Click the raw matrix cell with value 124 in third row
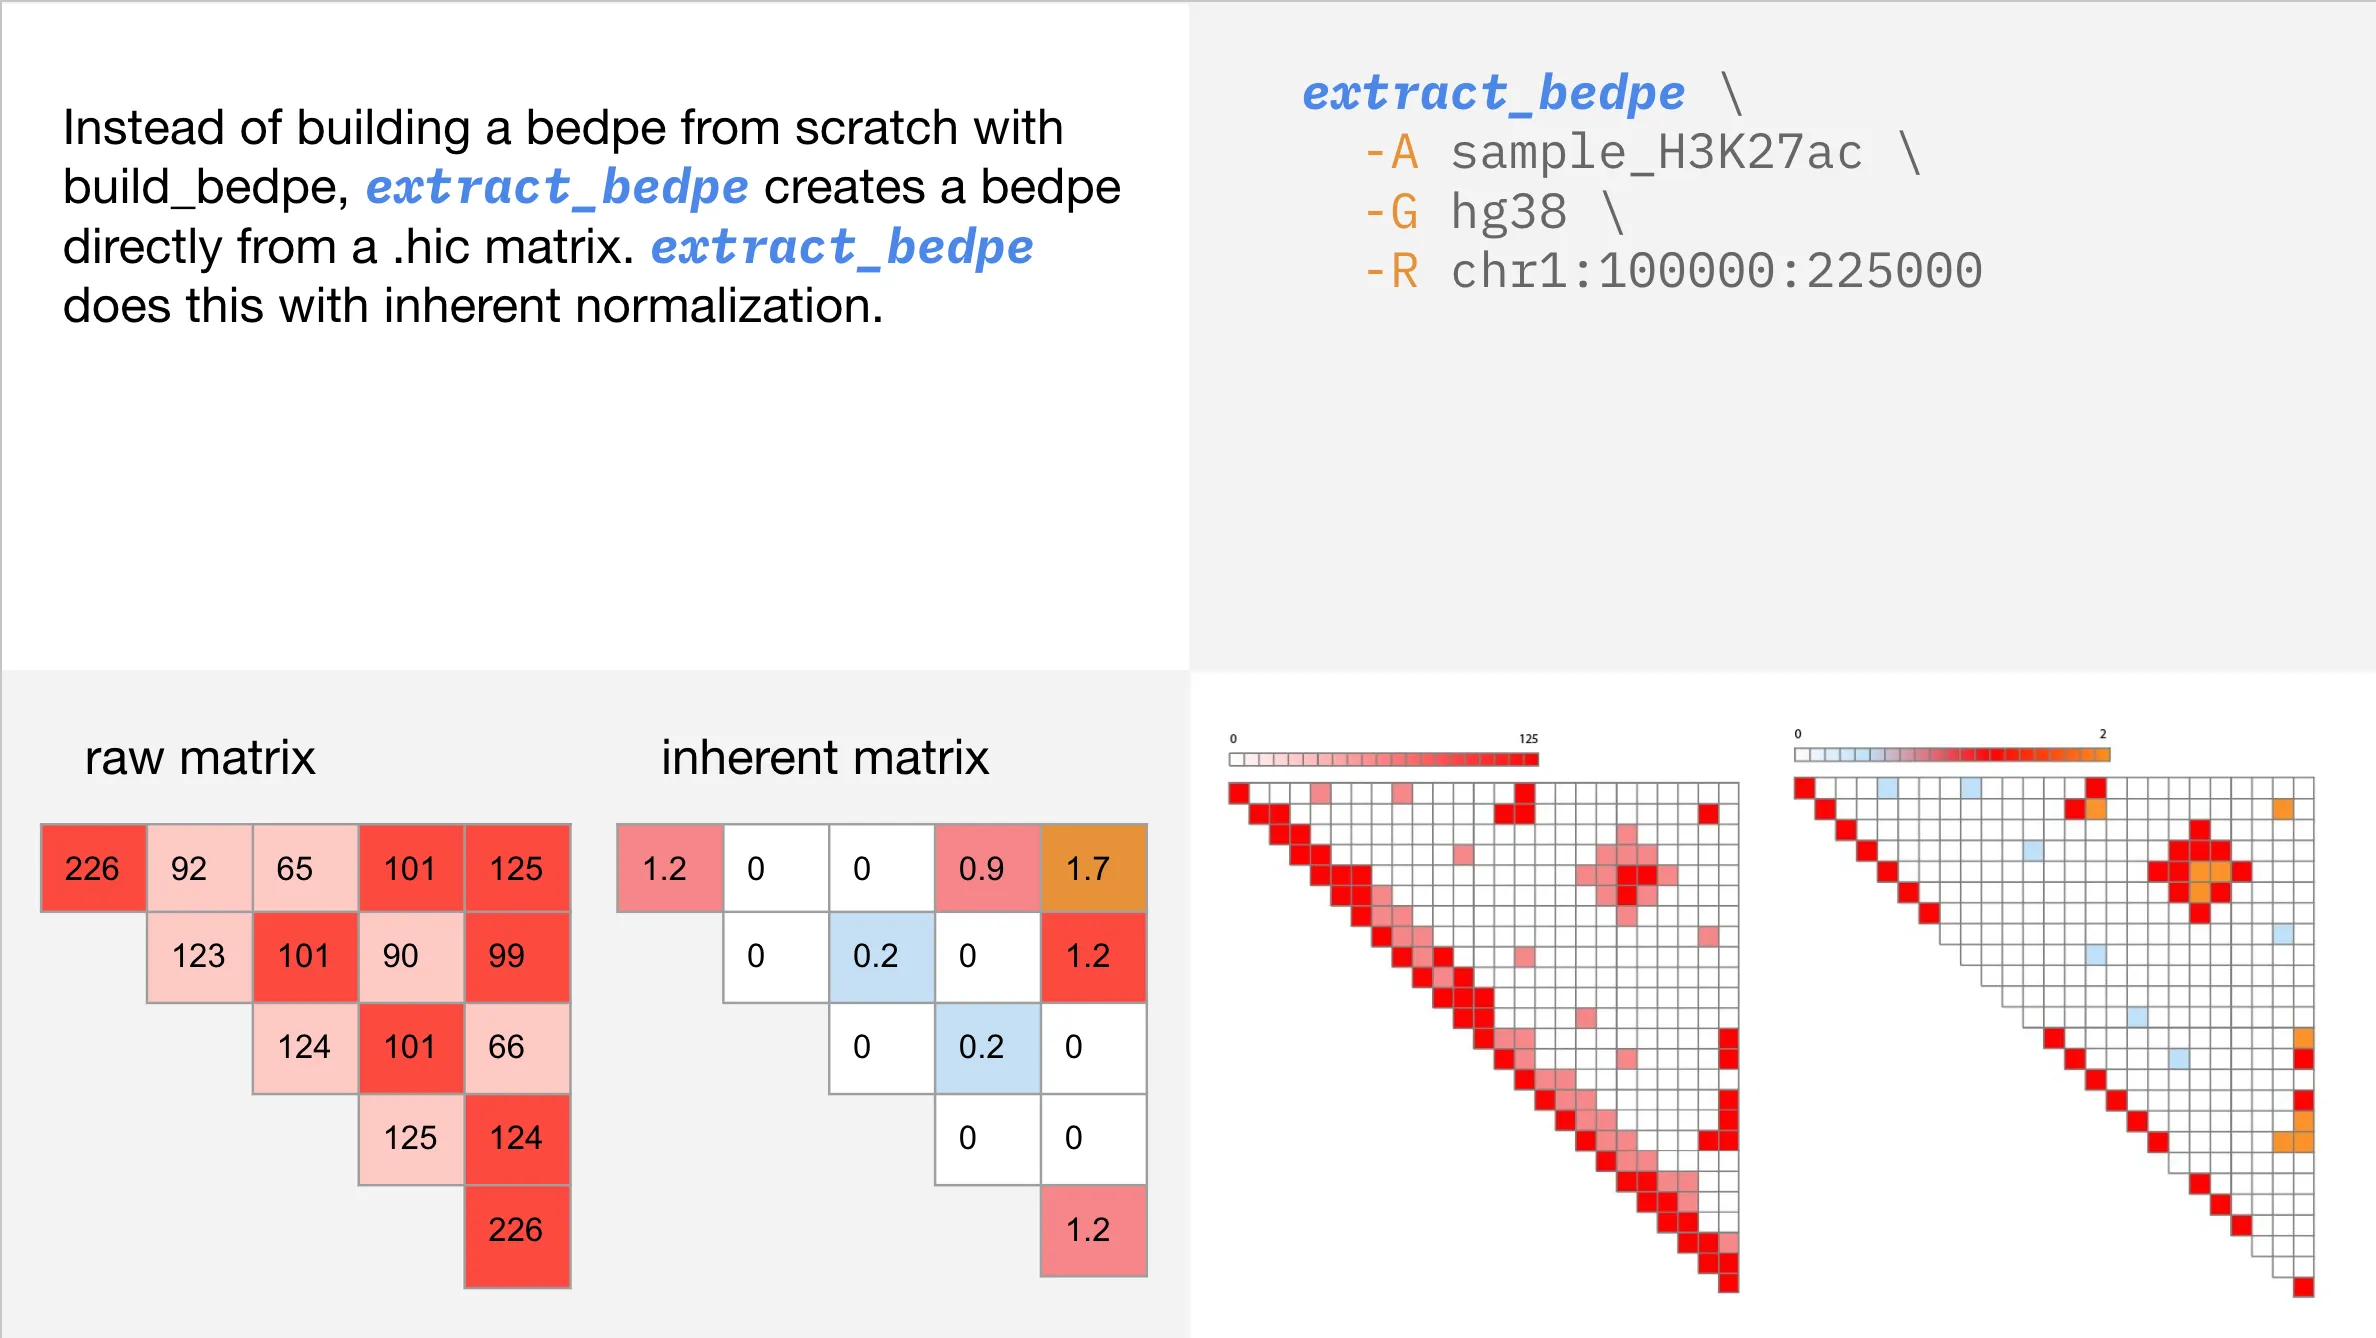This screenshot has height=1338, width=2376. 305,1047
